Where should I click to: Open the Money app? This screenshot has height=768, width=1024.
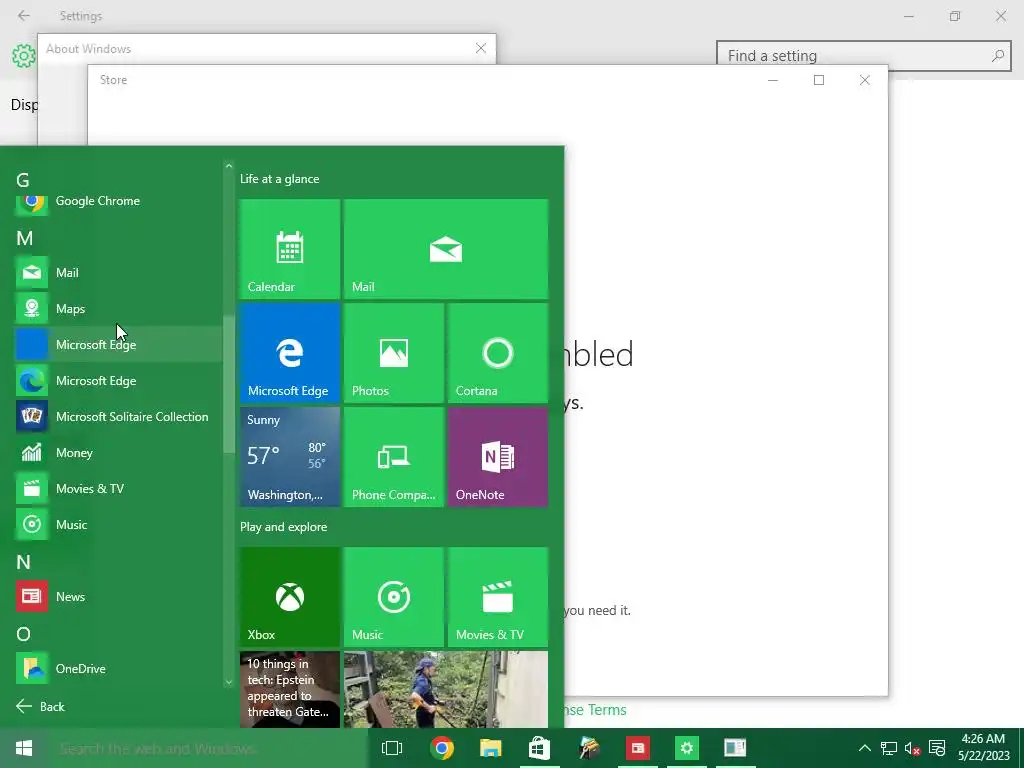coord(118,453)
